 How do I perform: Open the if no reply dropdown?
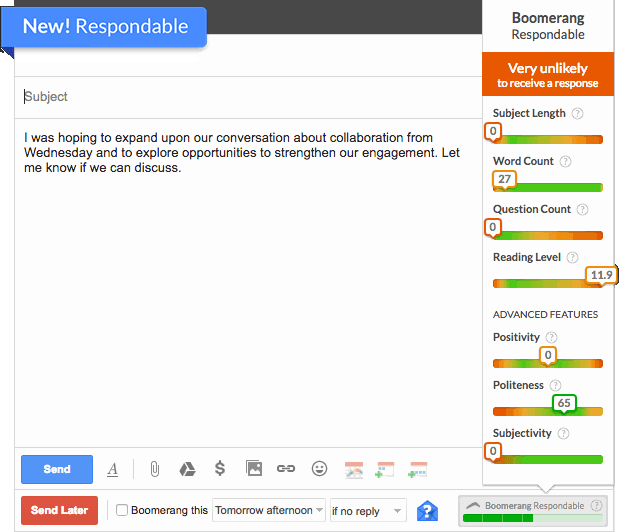pos(368,511)
